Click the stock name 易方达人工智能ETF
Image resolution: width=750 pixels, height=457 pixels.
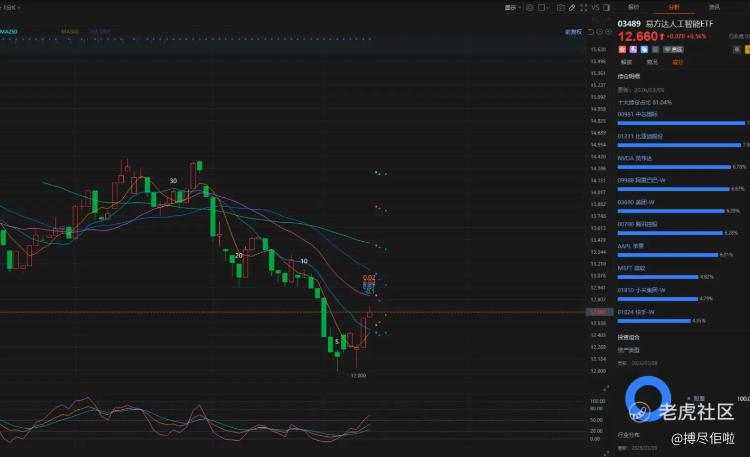[x=679, y=23]
